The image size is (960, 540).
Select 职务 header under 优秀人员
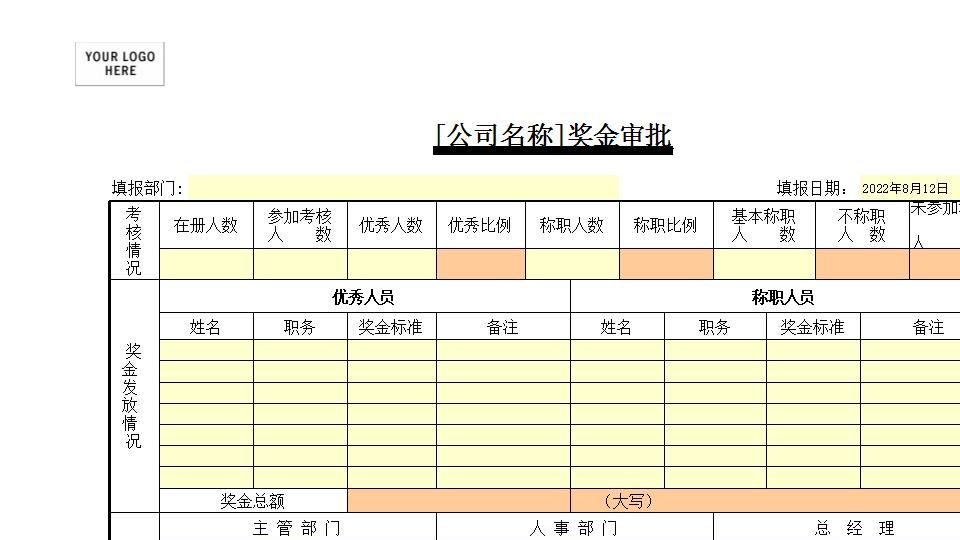coord(300,326)
